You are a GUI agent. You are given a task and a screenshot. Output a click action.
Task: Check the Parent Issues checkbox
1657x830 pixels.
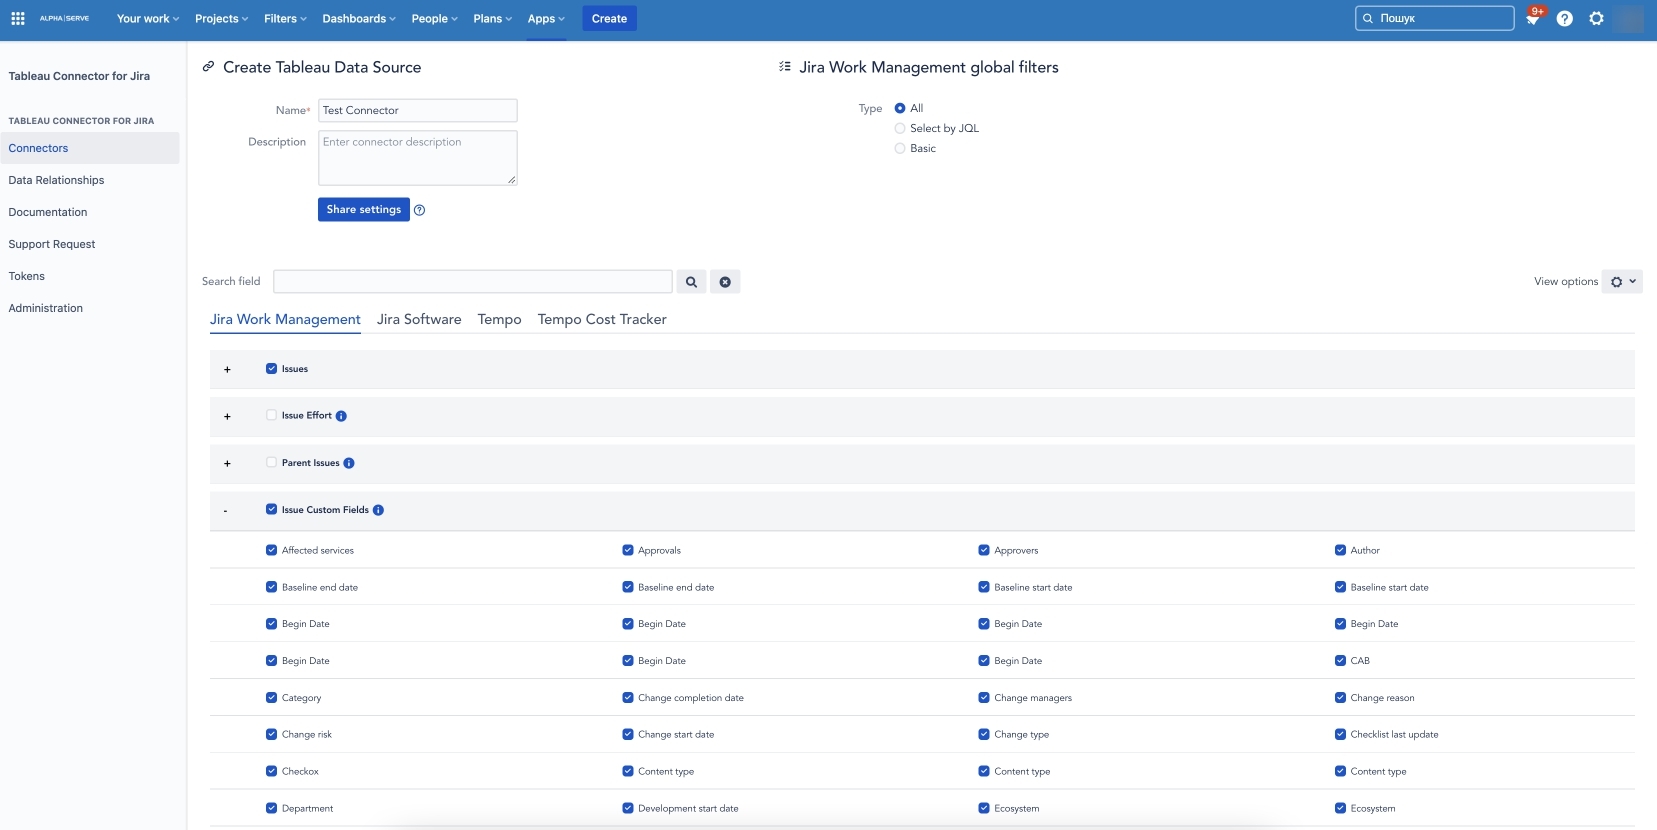[x=271, y=462]
